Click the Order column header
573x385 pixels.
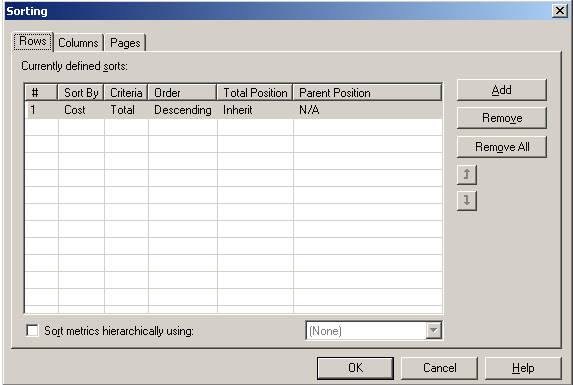click(x=182, y=92)
